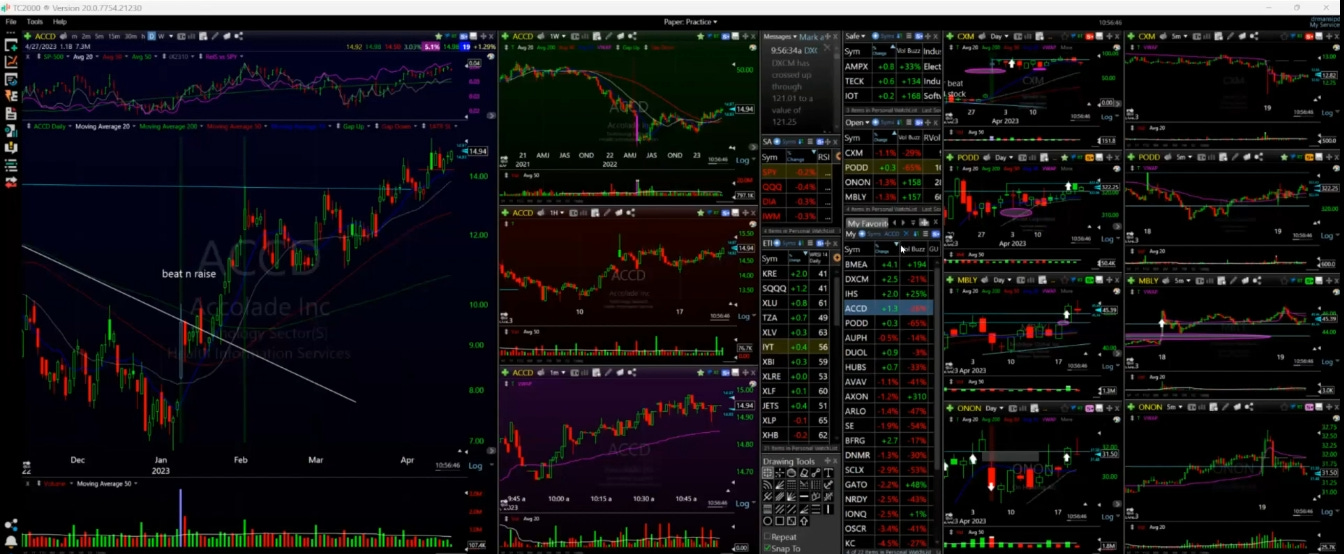
Task: Set ACCD main chart to 15m timeframe
Action: [113, 37]
